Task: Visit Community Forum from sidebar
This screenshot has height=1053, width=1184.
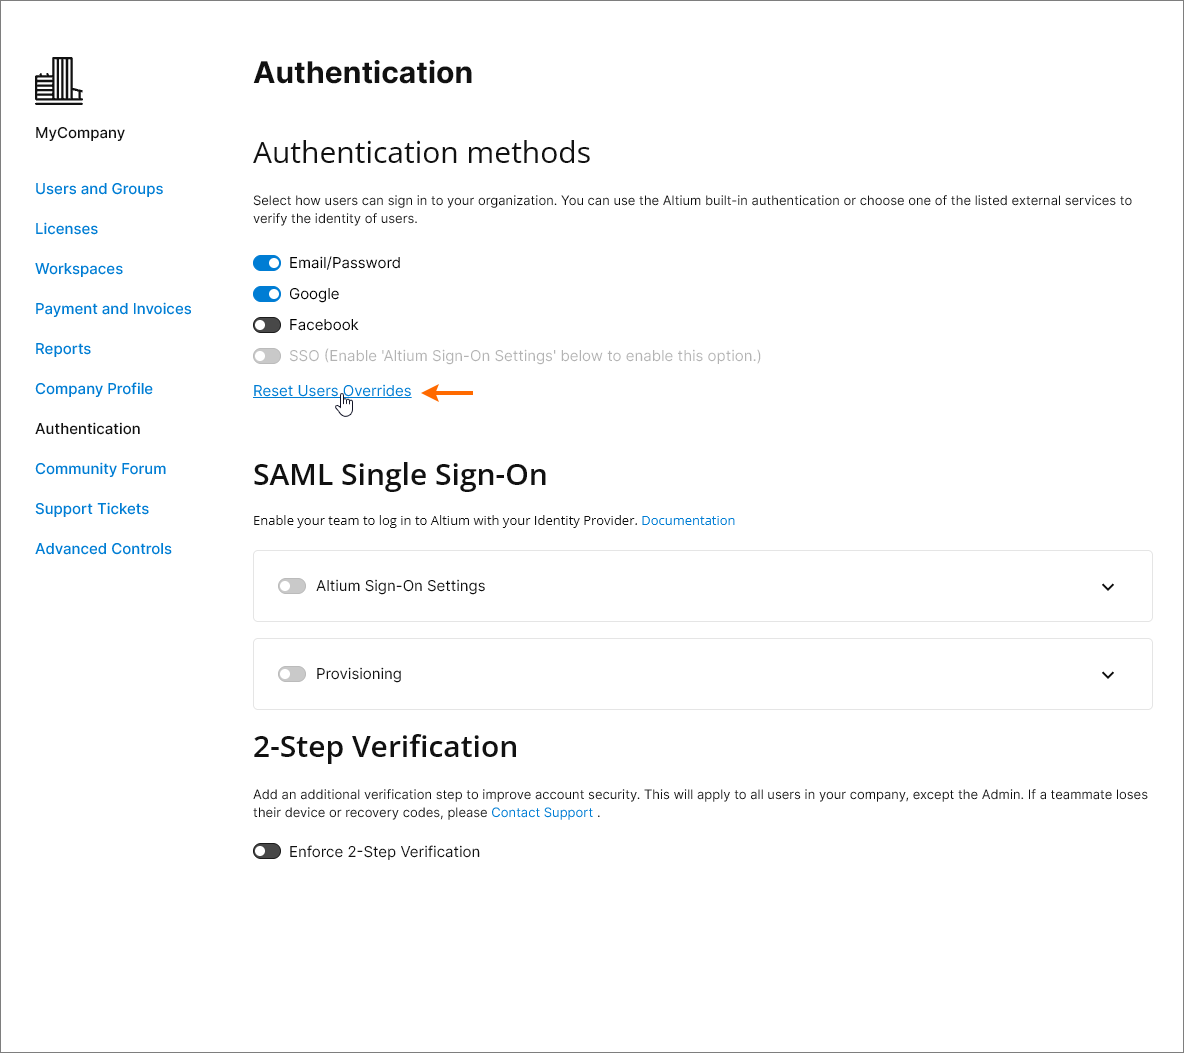Action: pos(100,469)
